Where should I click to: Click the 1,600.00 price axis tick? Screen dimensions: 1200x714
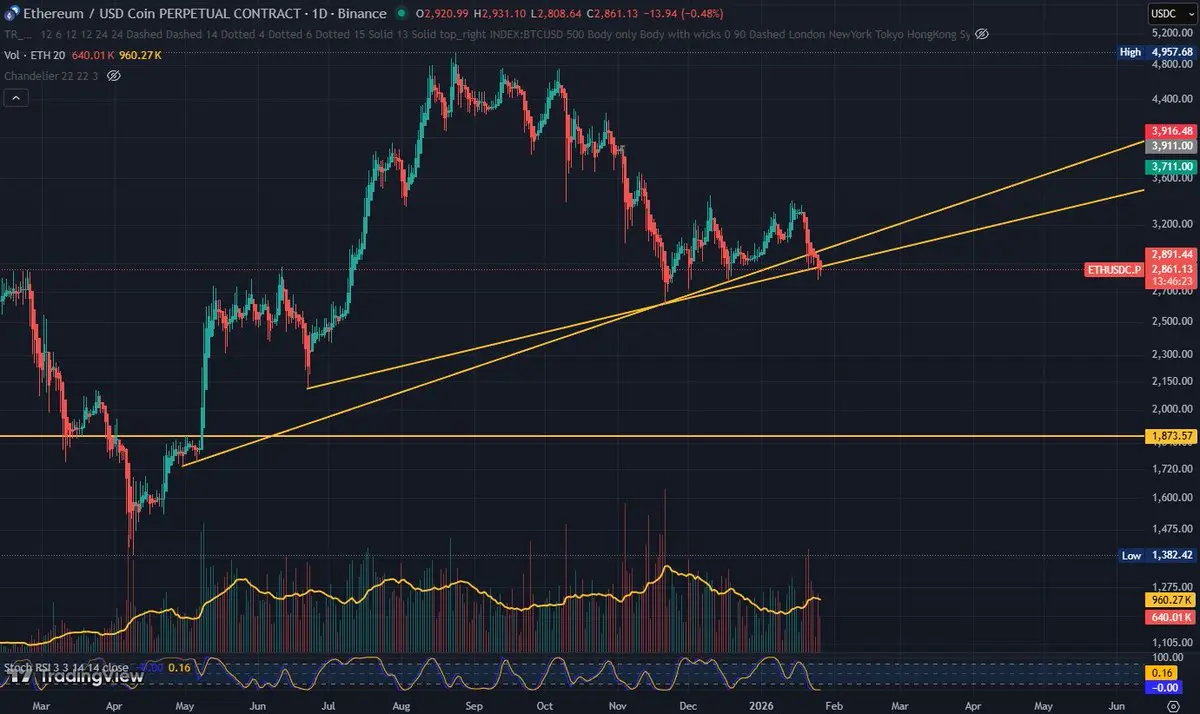(x=1170, y=497)
